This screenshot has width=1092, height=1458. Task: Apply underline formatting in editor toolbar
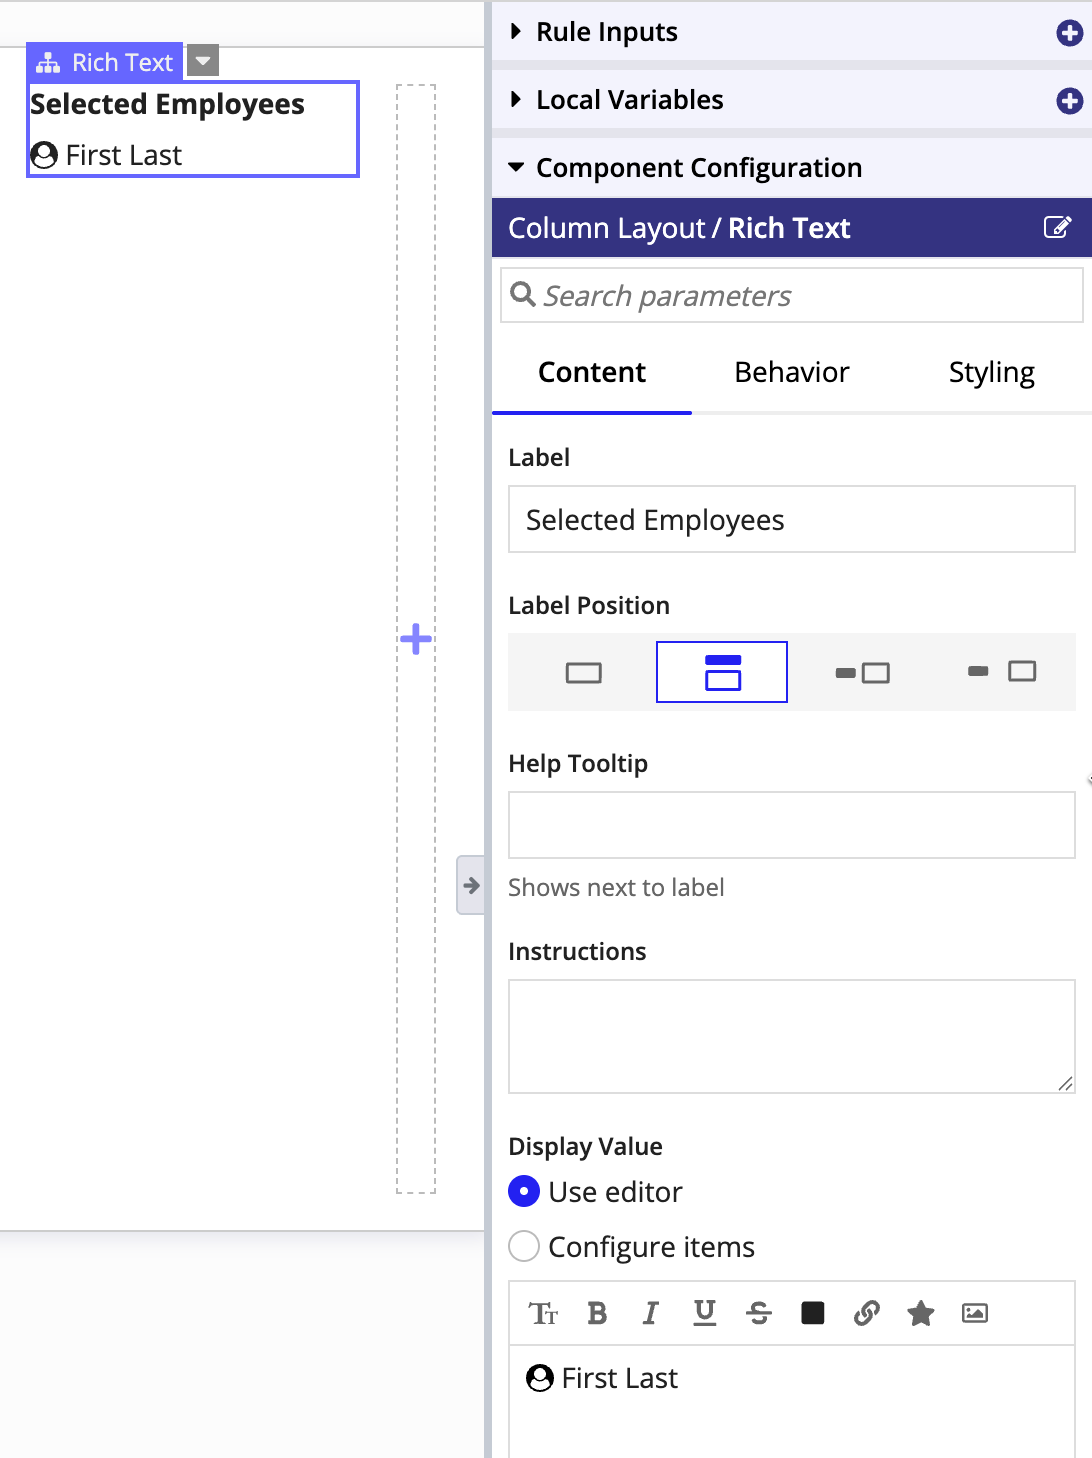click(x=705, y=1313)
